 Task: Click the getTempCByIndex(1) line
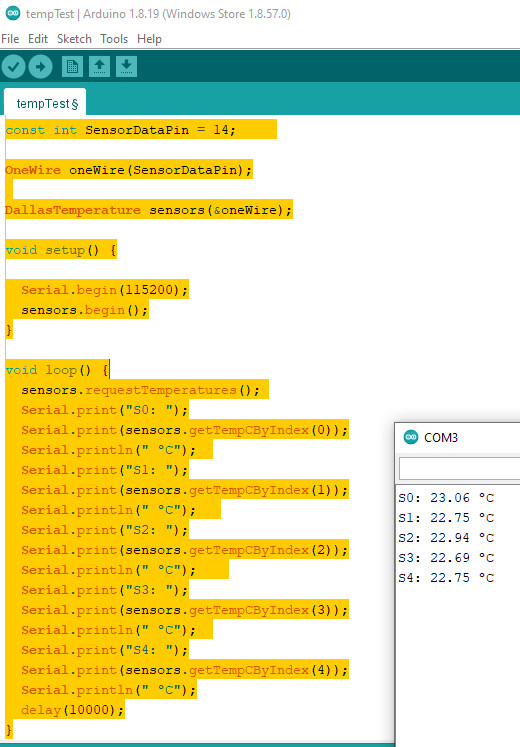[x=185, y=490]
